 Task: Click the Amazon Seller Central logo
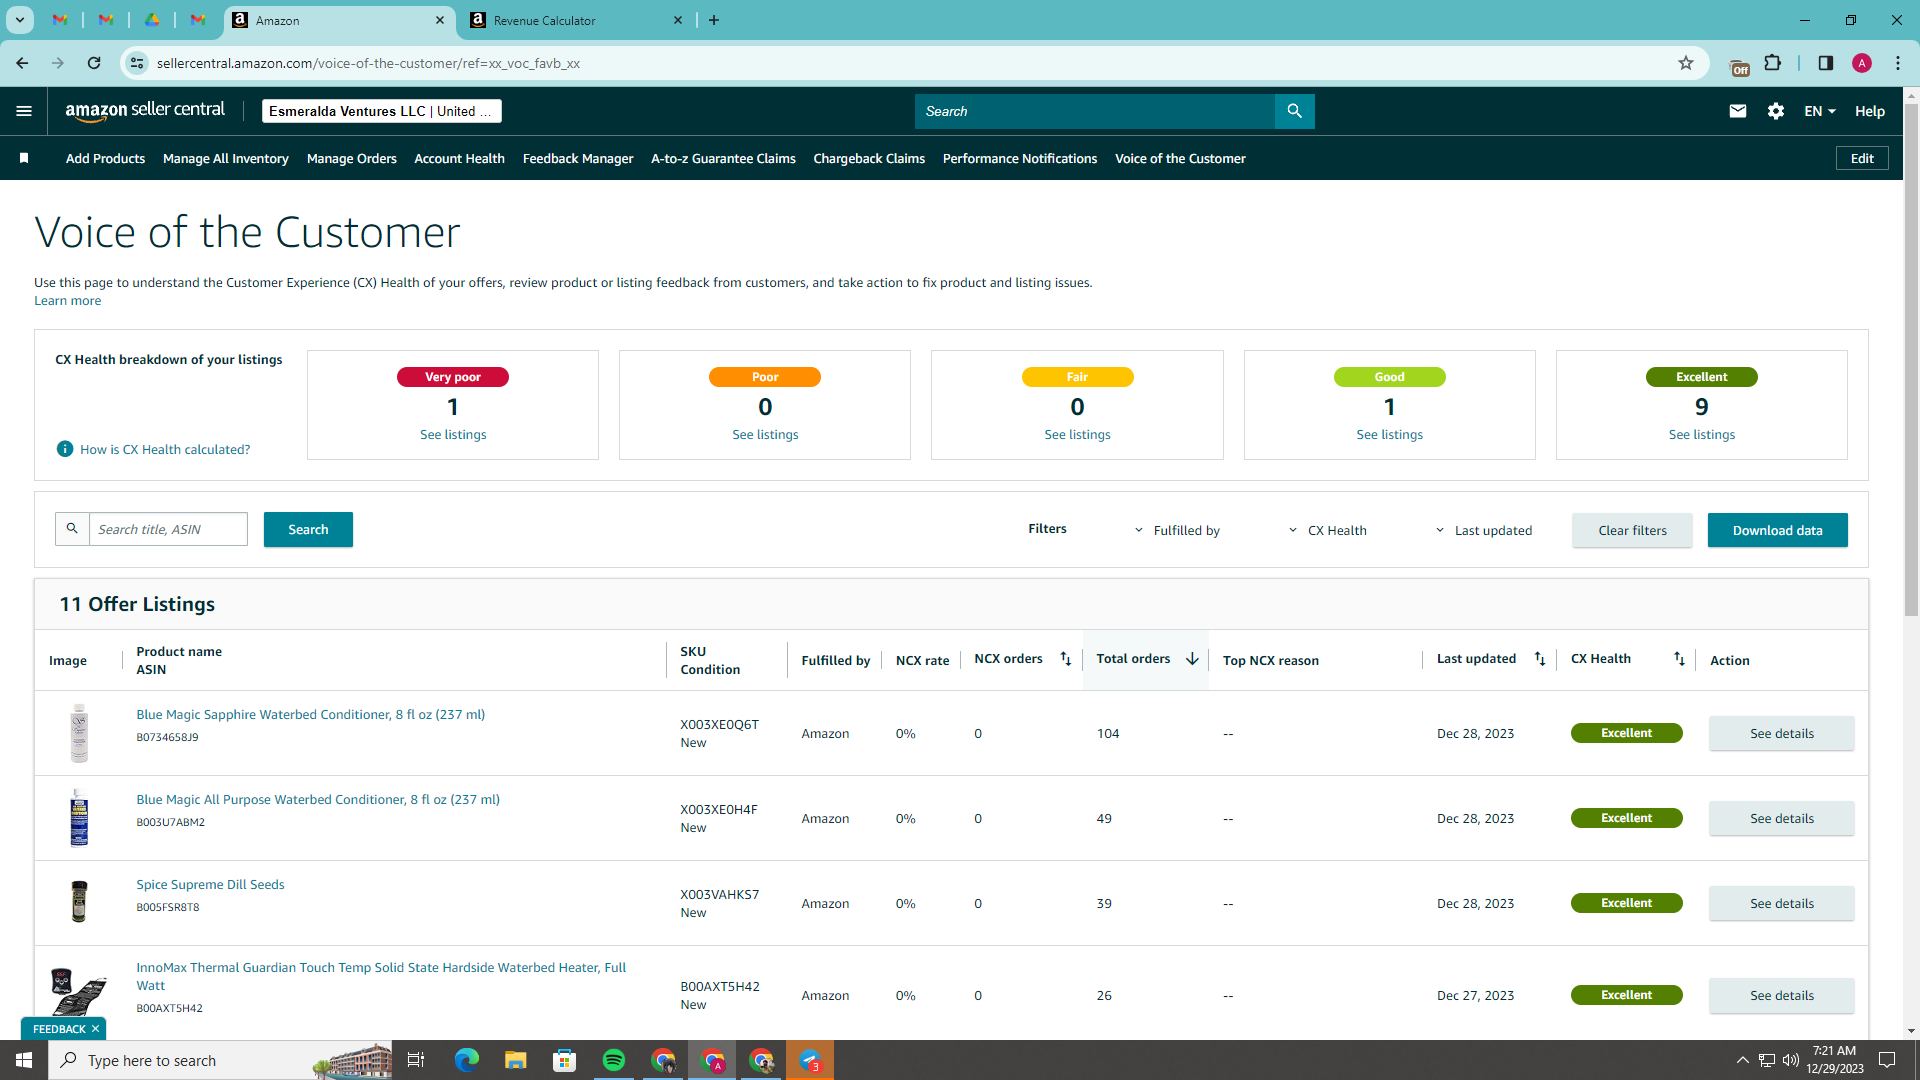(x=145, y=111)
